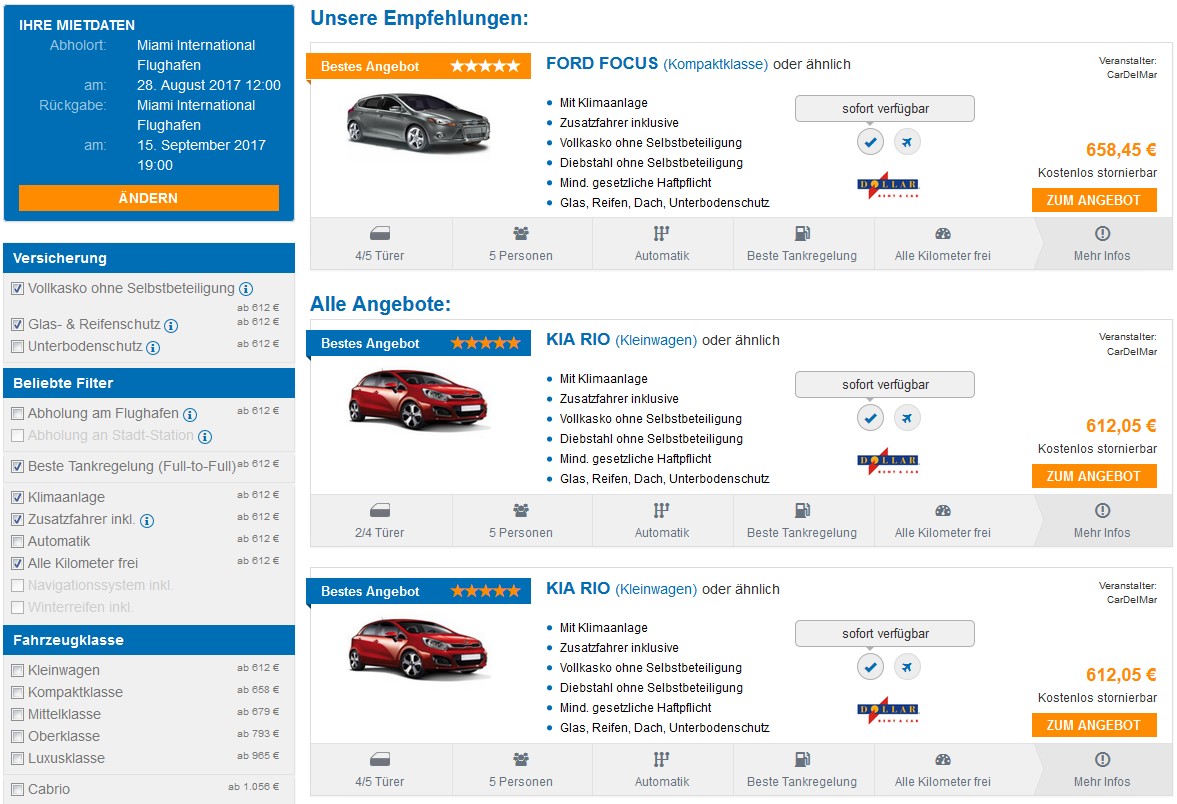Select the Kompaktklasse vehicle class
Screen dimensions: 1177x804
[18, 692]
